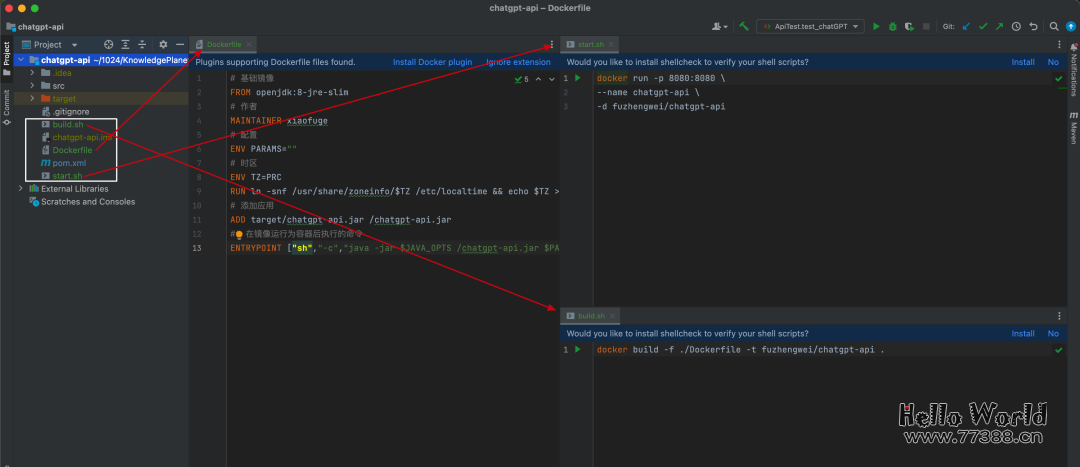This screenshot has width=1080, height=467.
Task: Click the Select Opened File target icon
Action: click(x=108, y=45)
